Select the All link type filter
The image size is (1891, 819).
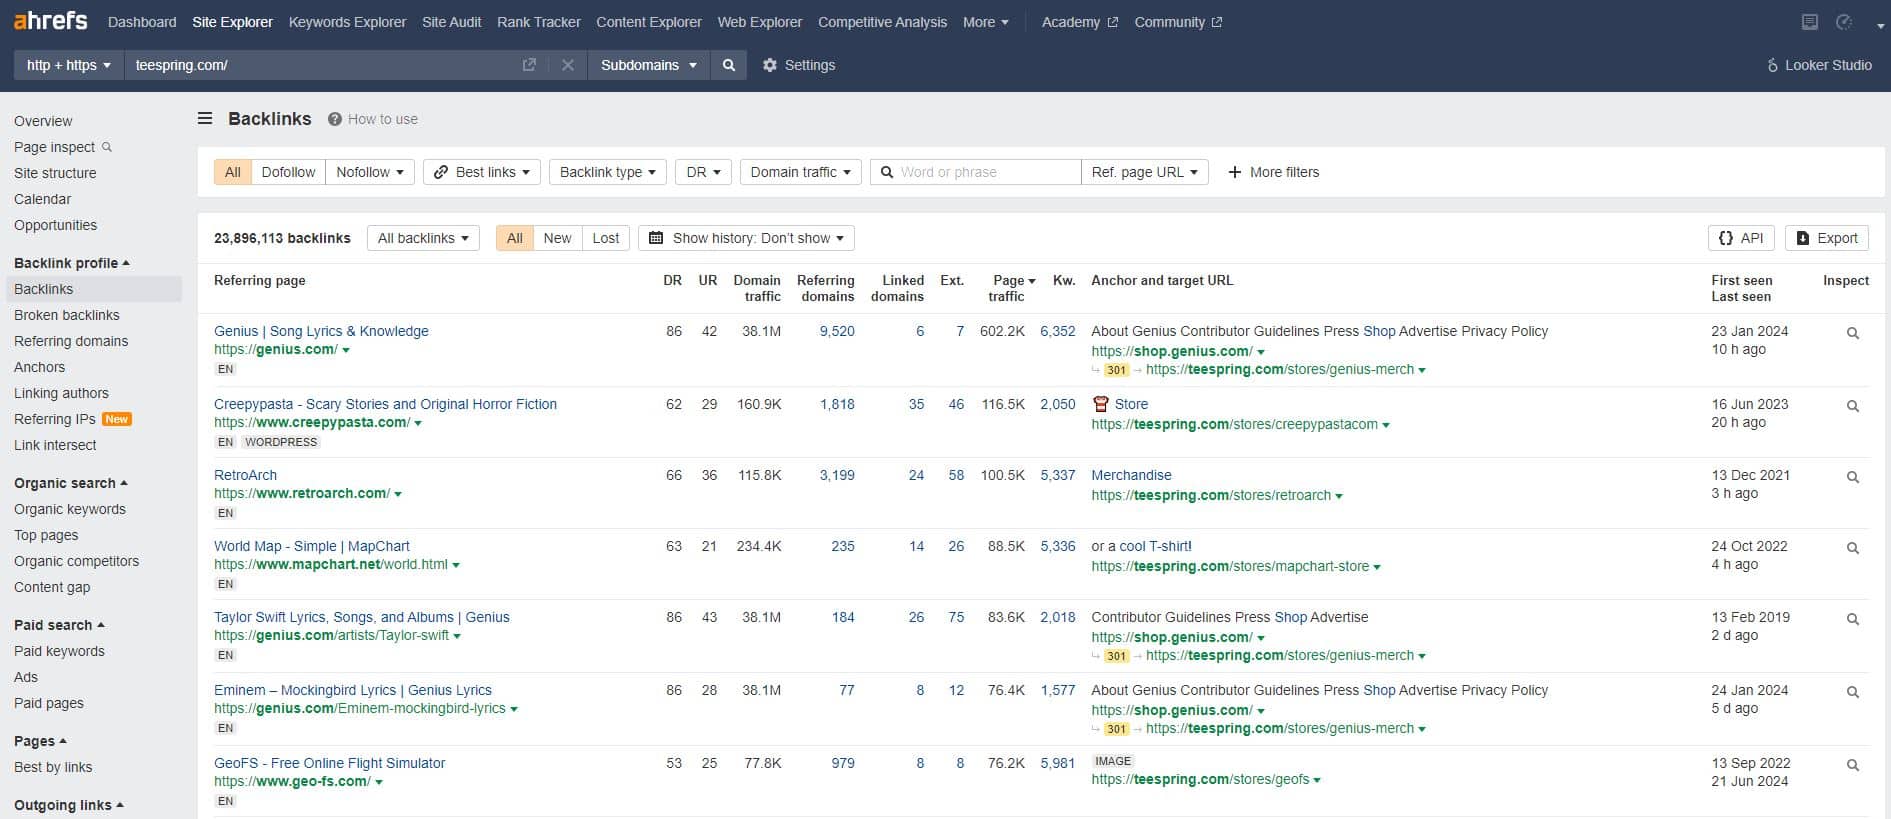coord(233,172)
